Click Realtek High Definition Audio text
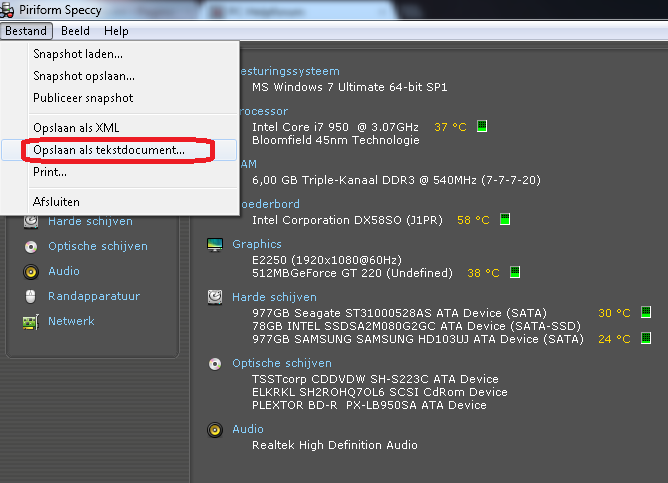668x483 pixels. point(335,445)
